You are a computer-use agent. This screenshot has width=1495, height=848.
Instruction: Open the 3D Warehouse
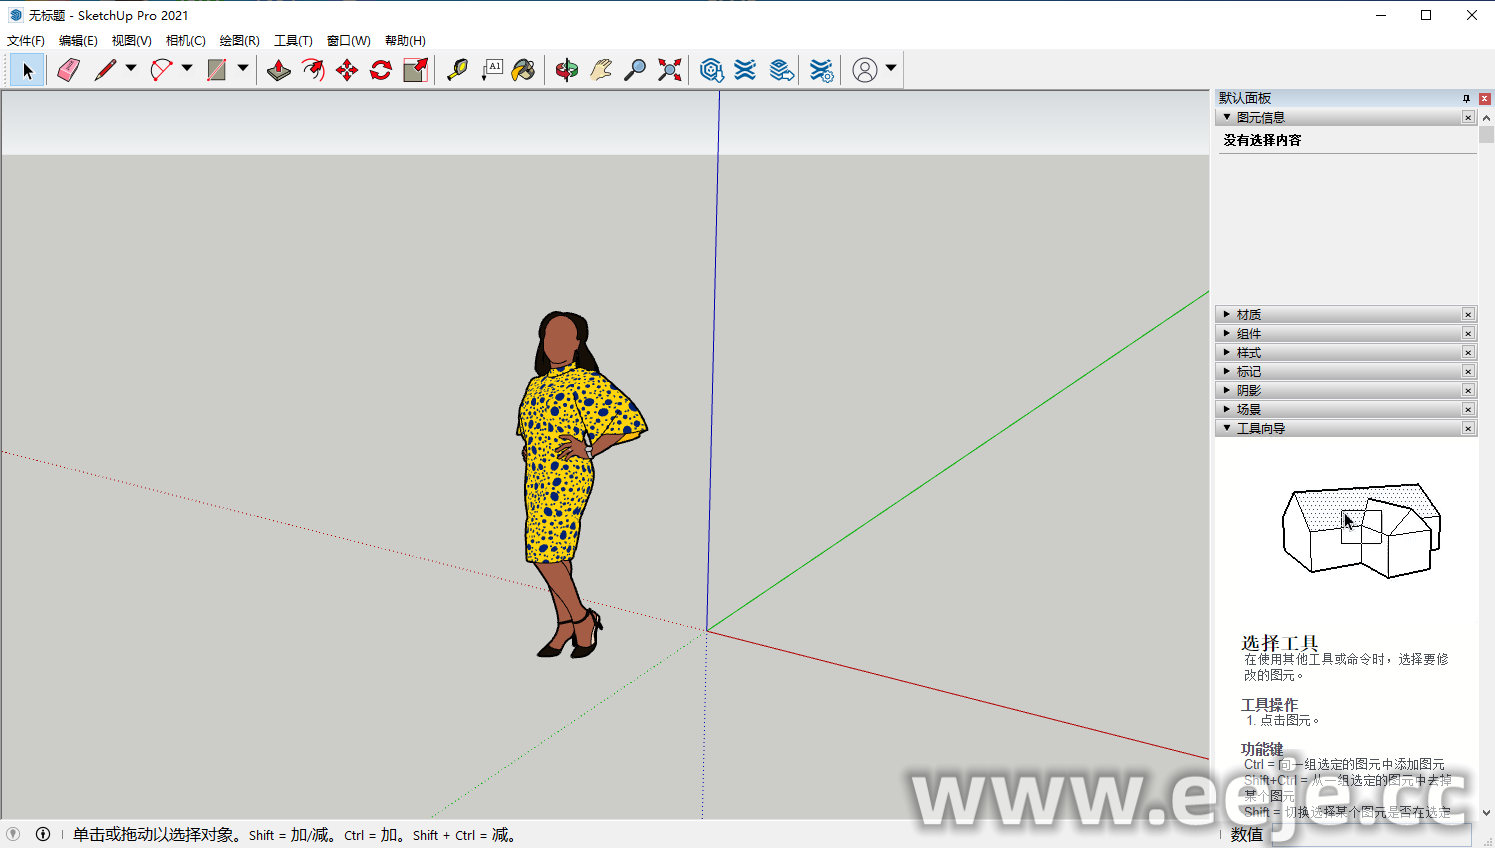pos(711,70)
